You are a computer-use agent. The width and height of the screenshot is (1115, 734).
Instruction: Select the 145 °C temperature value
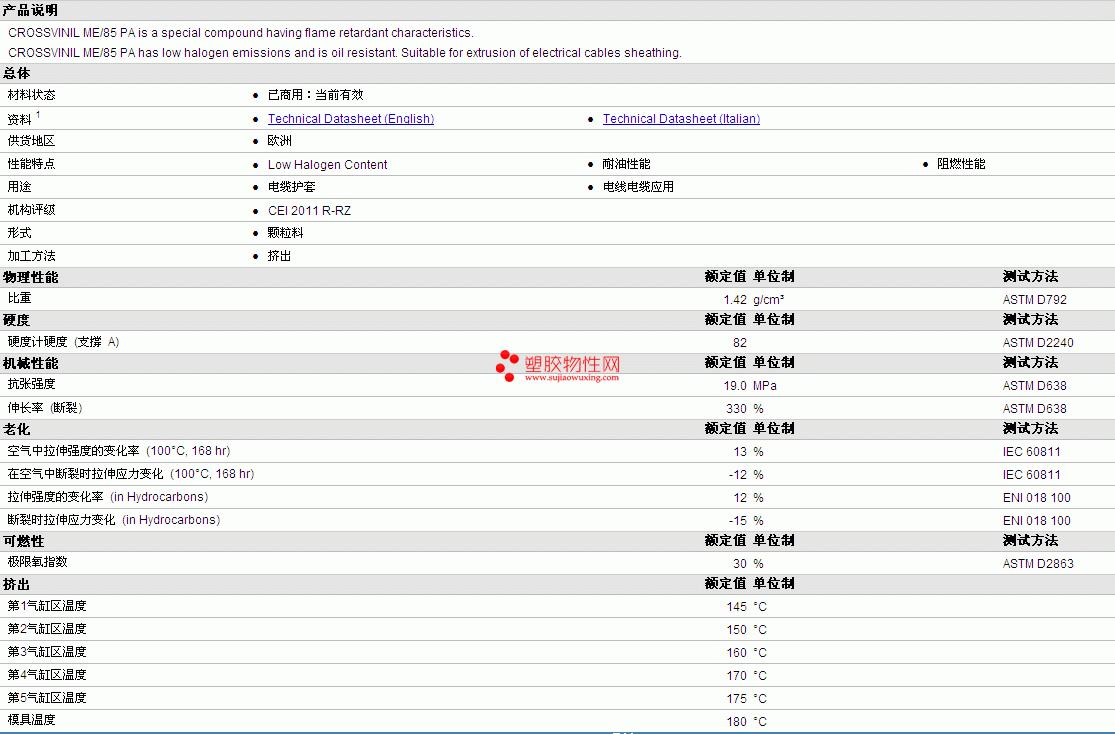pyautogui.click(x=747, y=607)
